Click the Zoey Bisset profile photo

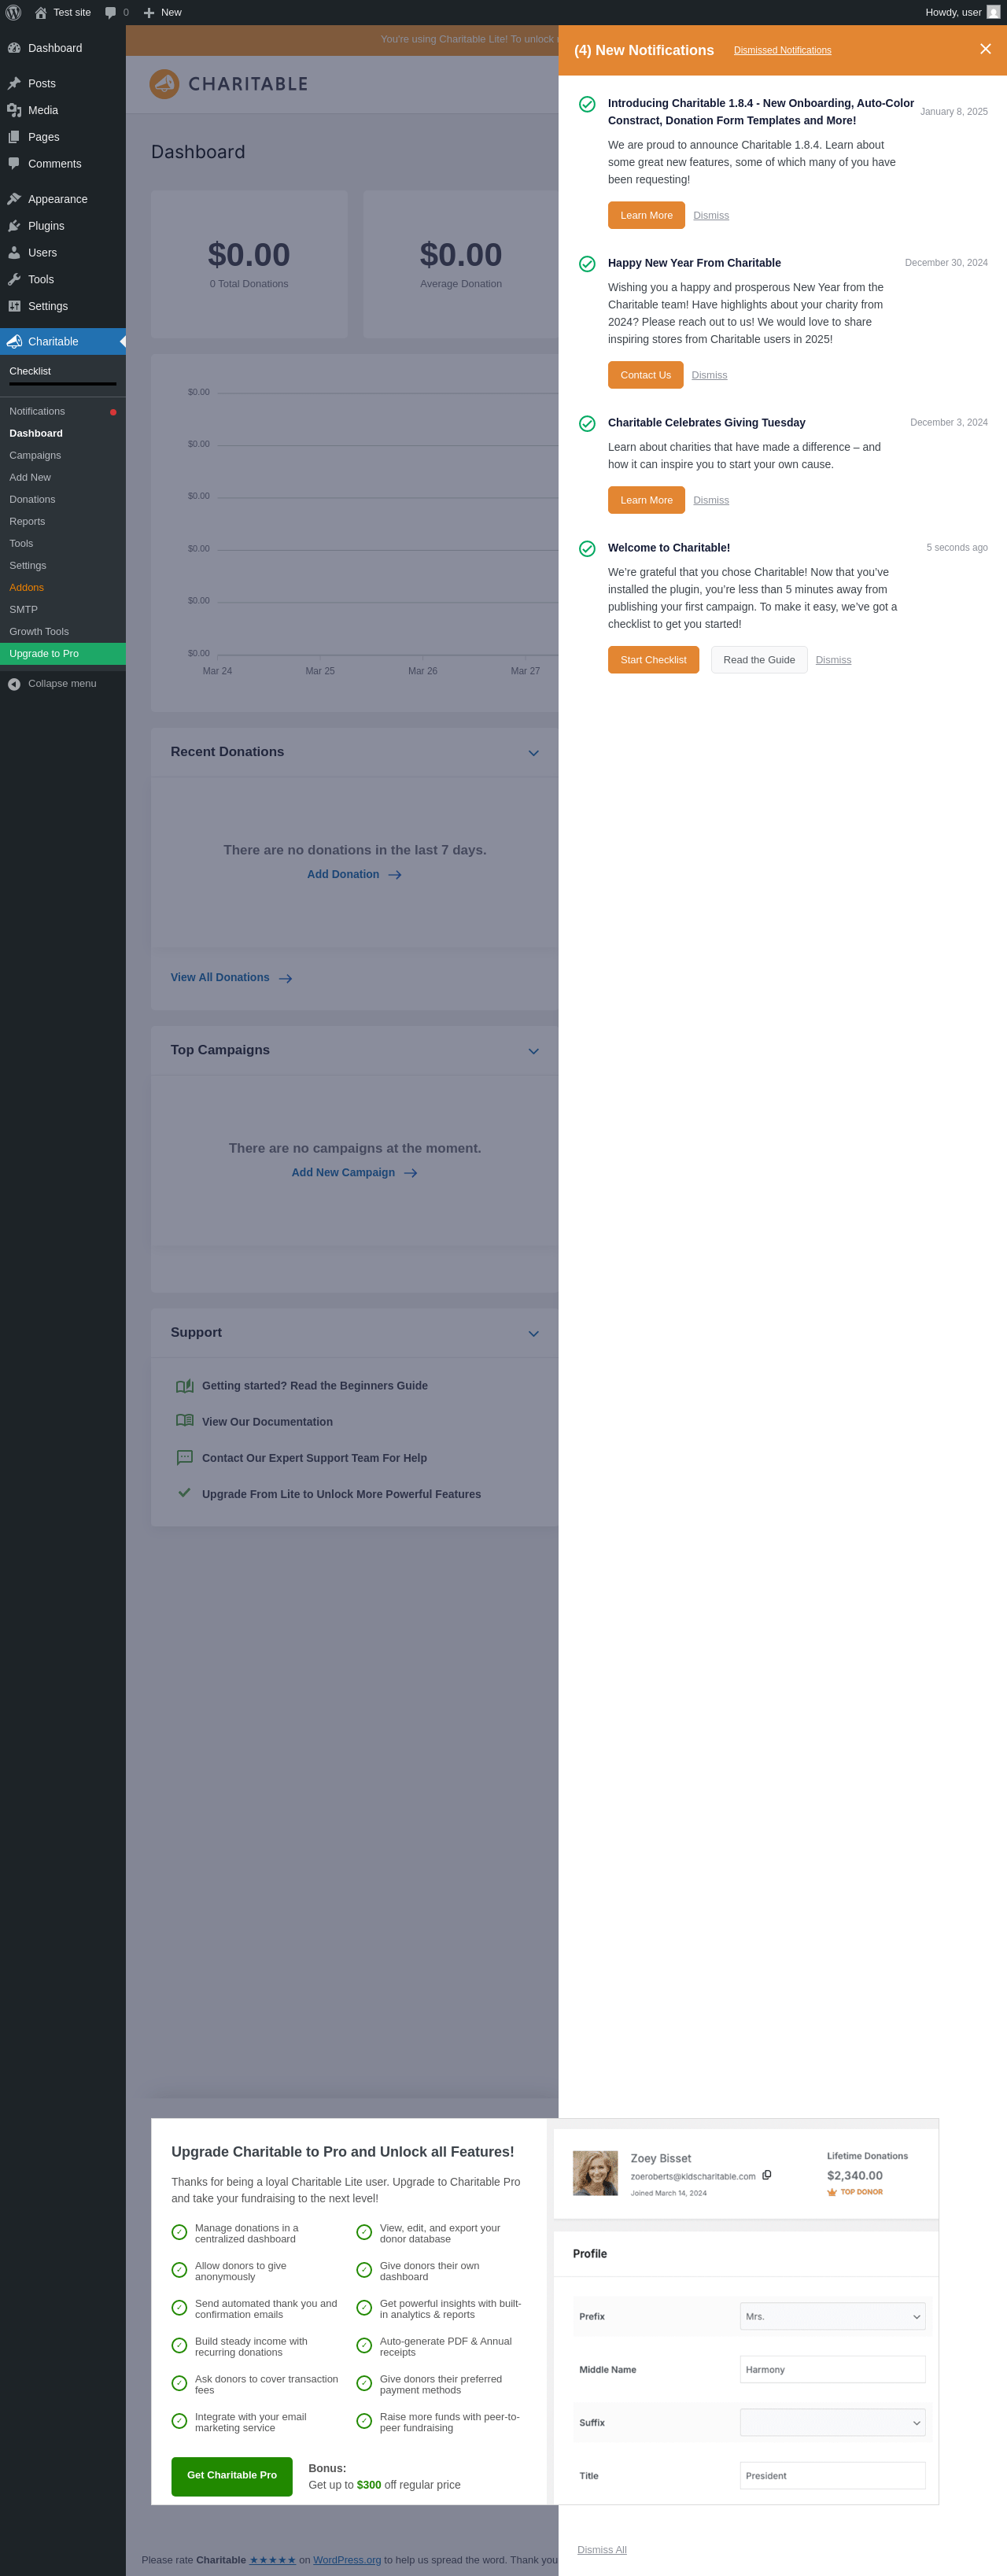coord(595,2173)
